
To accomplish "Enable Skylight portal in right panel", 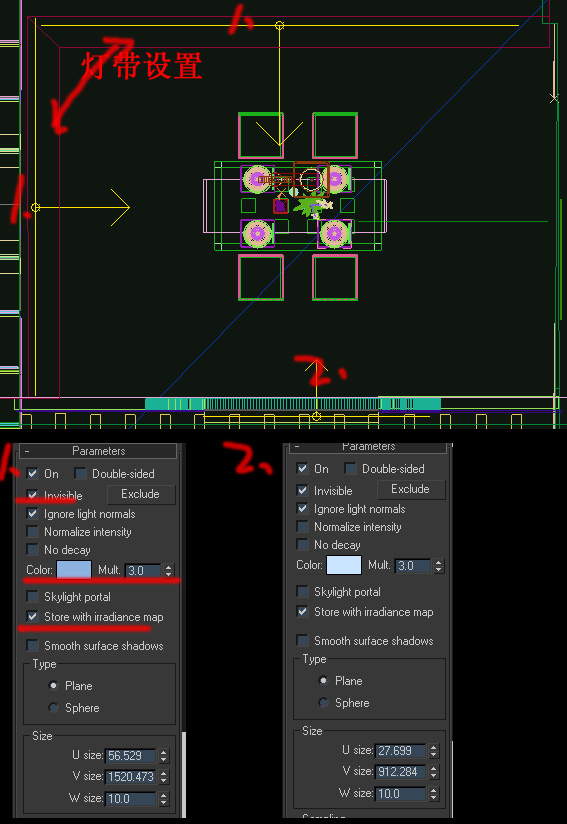I will (x=303, y=592).
